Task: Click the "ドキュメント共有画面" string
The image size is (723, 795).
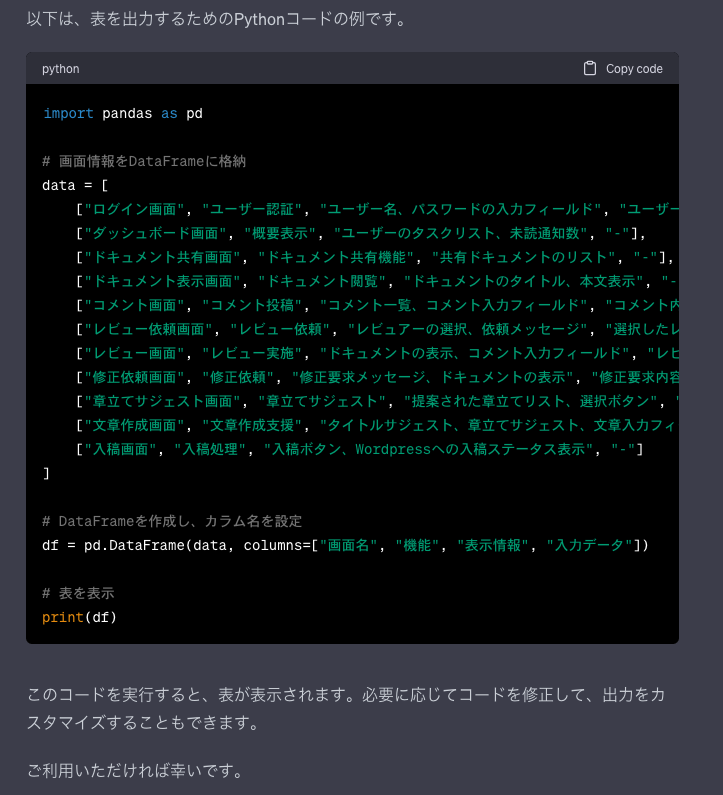Action: 161,257
